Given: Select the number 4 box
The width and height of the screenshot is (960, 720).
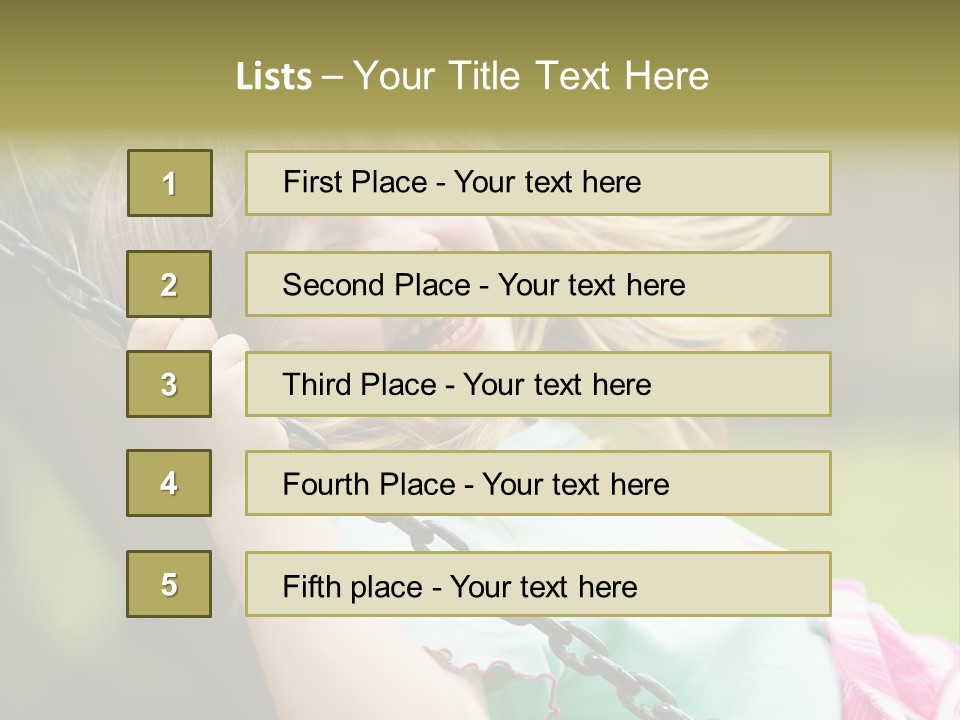Looking at the screenshot, I should (x=169, y=483).
